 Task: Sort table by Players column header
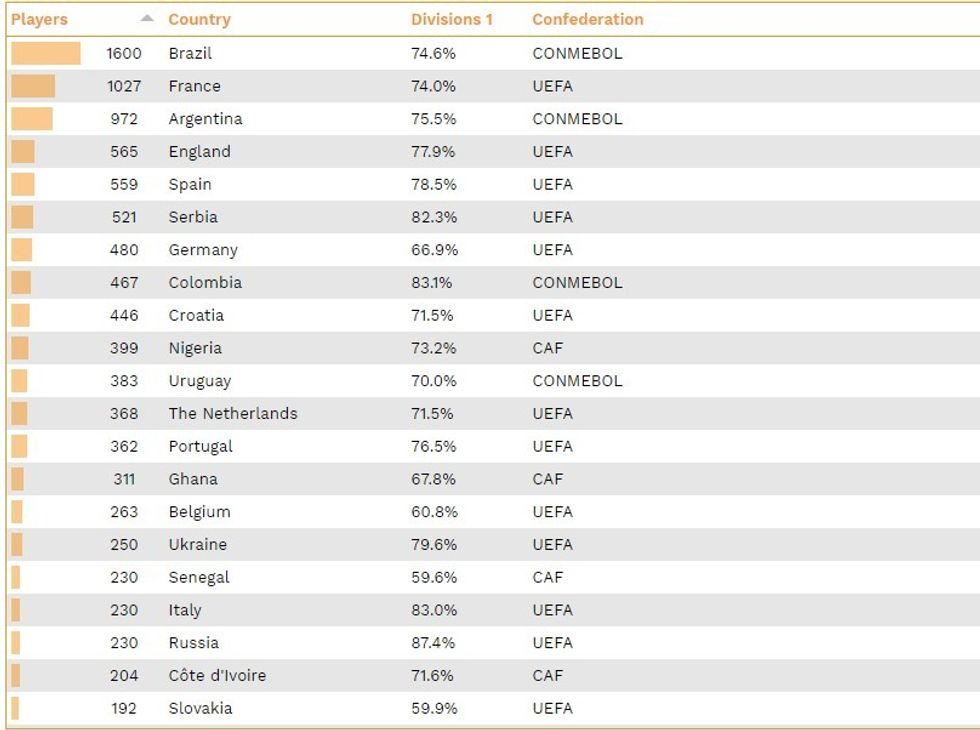[39, 19]
